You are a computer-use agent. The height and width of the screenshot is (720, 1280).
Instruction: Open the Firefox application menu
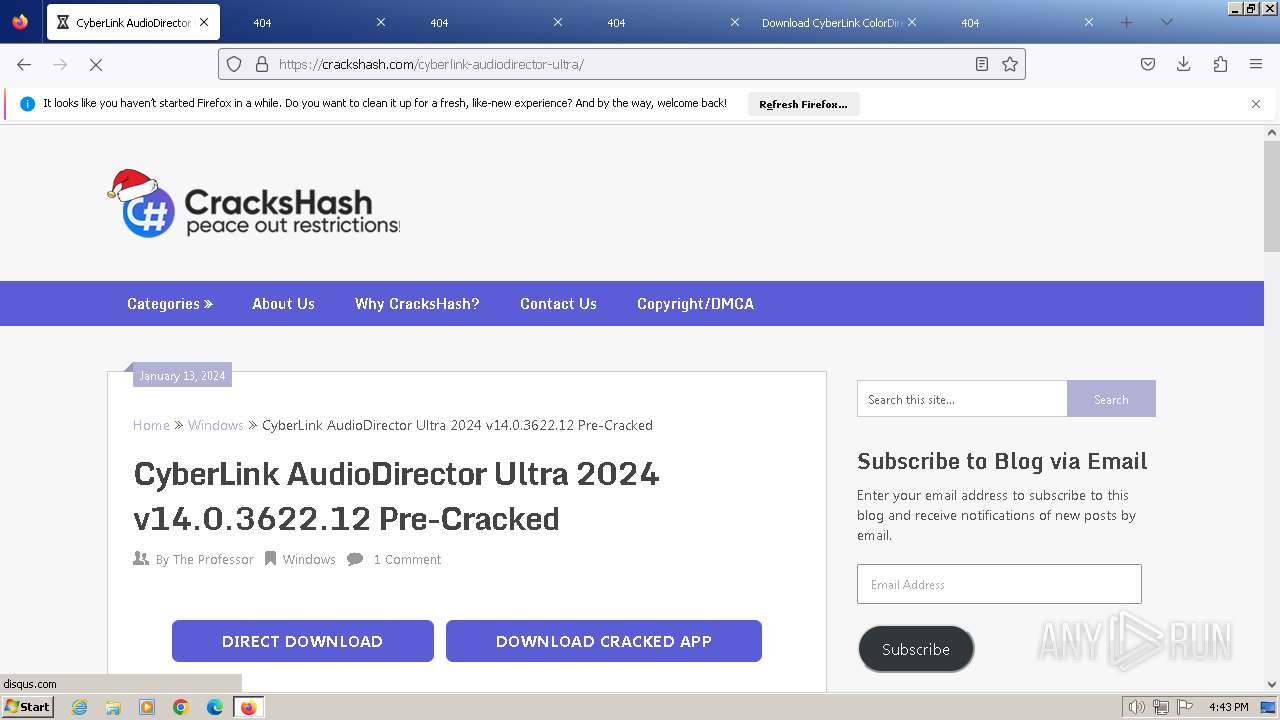(1256, 64)
